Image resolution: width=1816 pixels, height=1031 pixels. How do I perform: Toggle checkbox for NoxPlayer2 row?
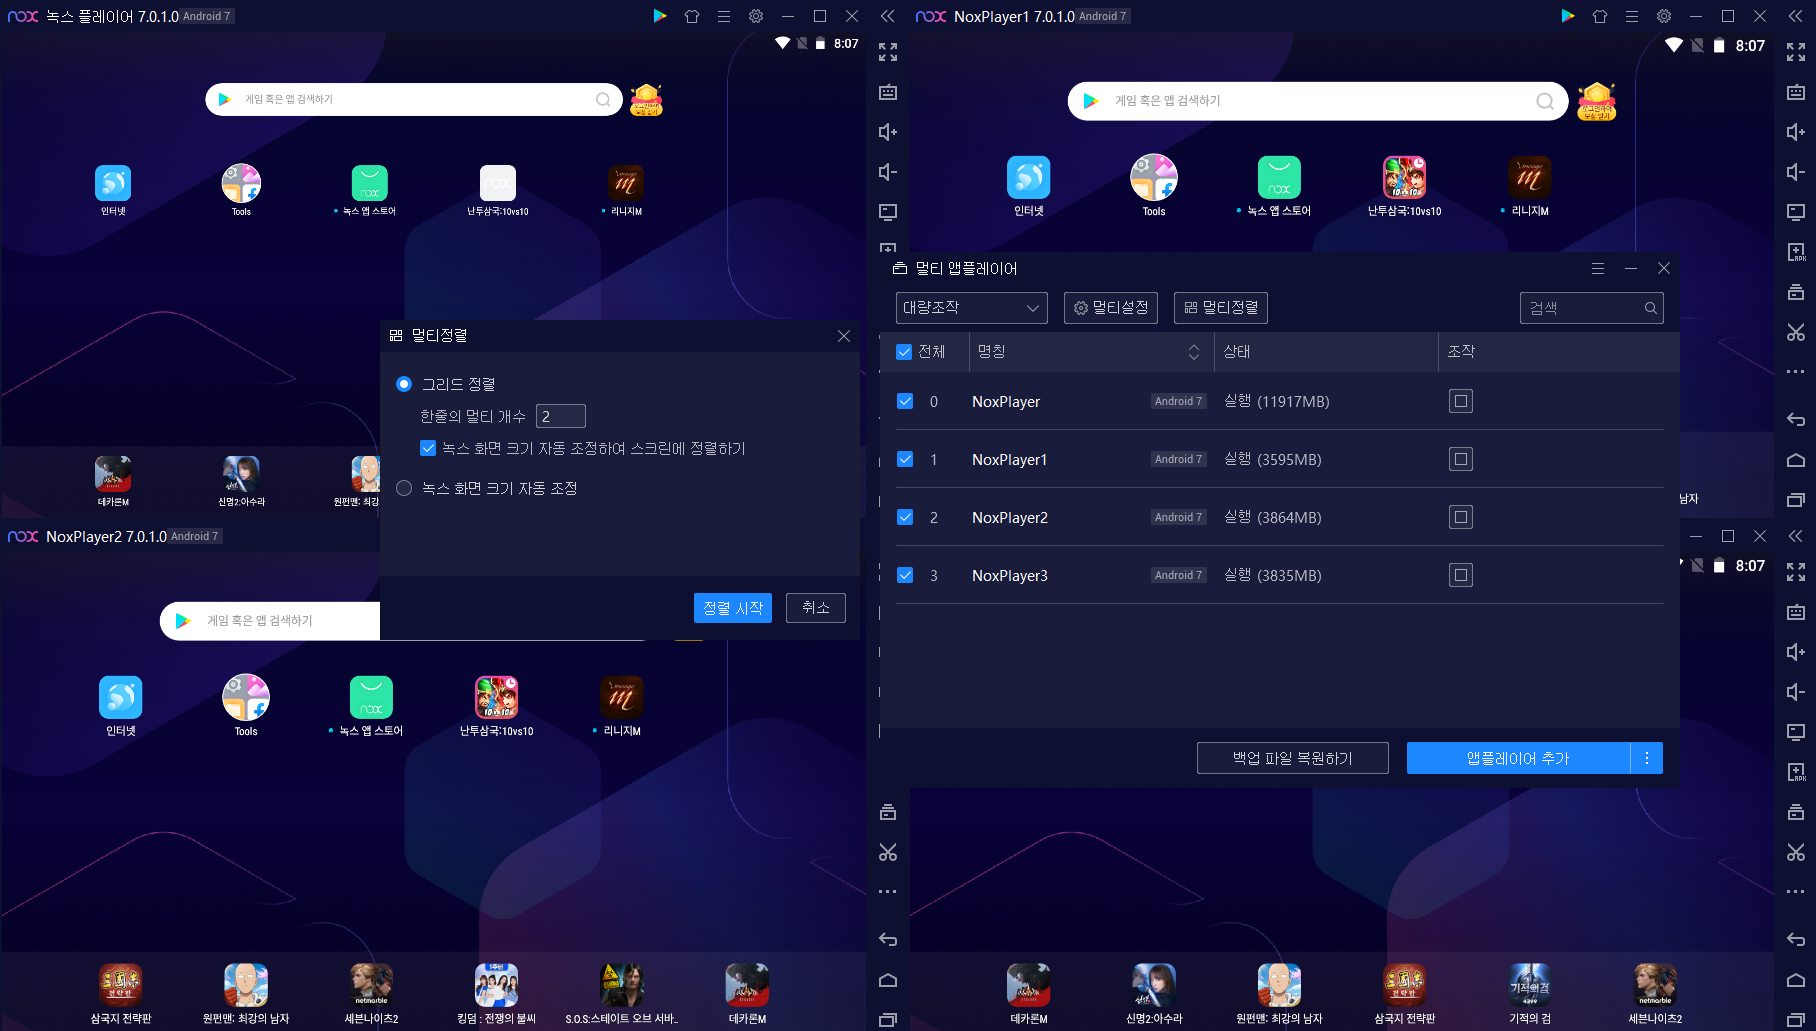click(x=905, y=517)
